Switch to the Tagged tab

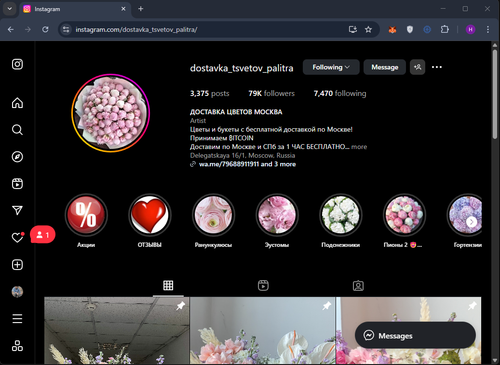pyautogui.click(x=358, y=285)
